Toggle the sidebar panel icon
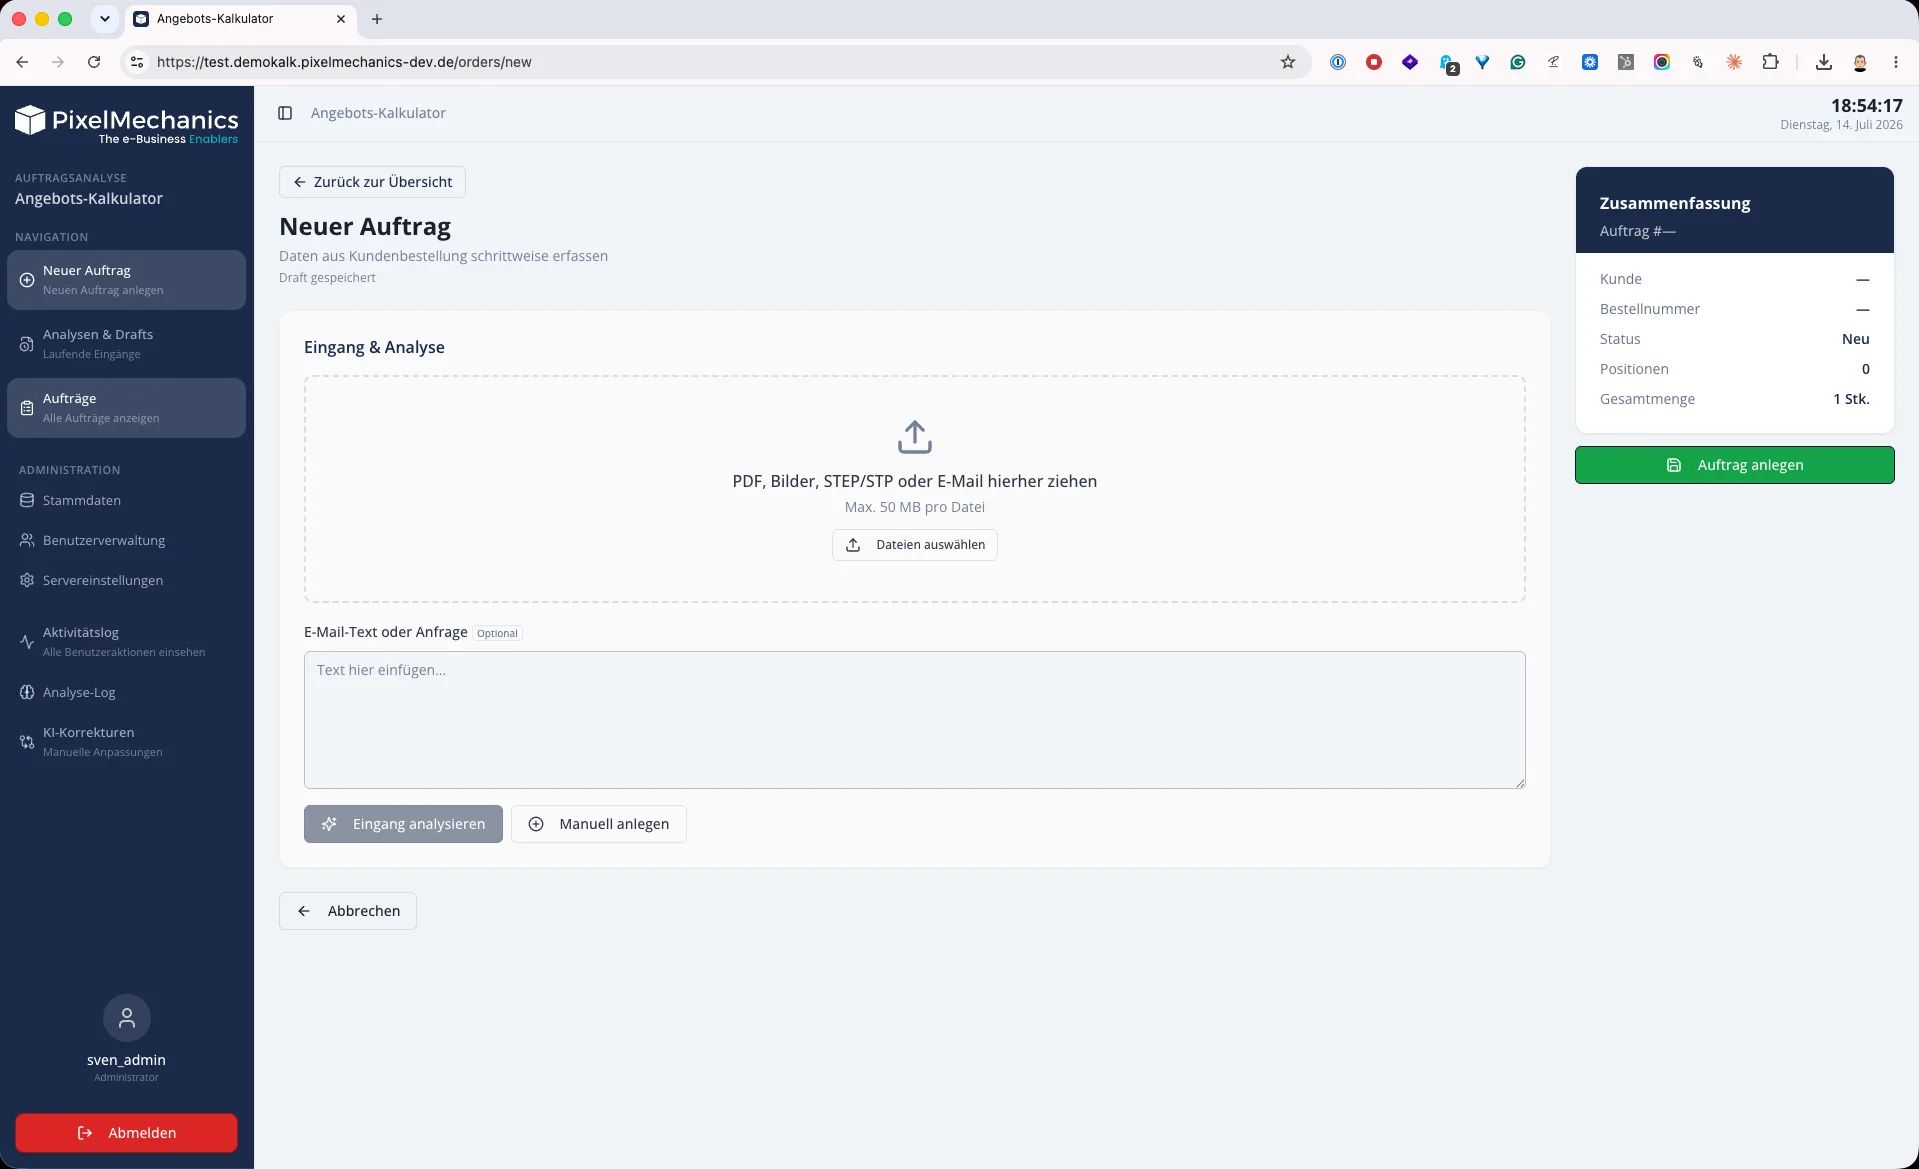The width and height of the screenshot is (1919, 1169). [285, 113]
